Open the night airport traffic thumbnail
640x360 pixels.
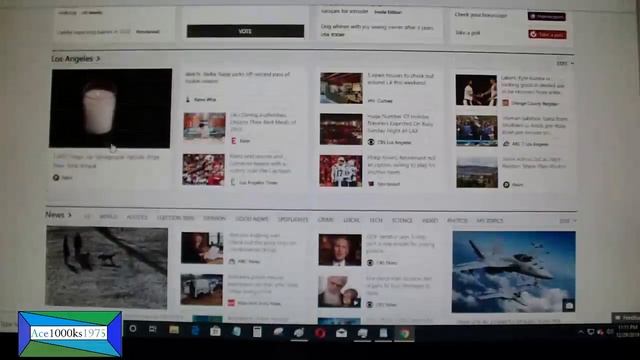click(341, 129)
